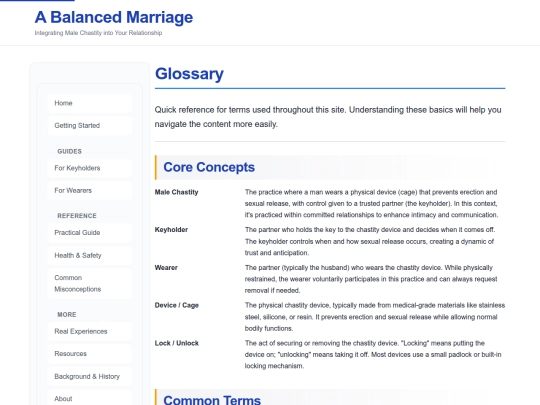Go to Getting Started in sidebar
The height and width of the screenshot is (405, 540).
(x=90, y=125)
